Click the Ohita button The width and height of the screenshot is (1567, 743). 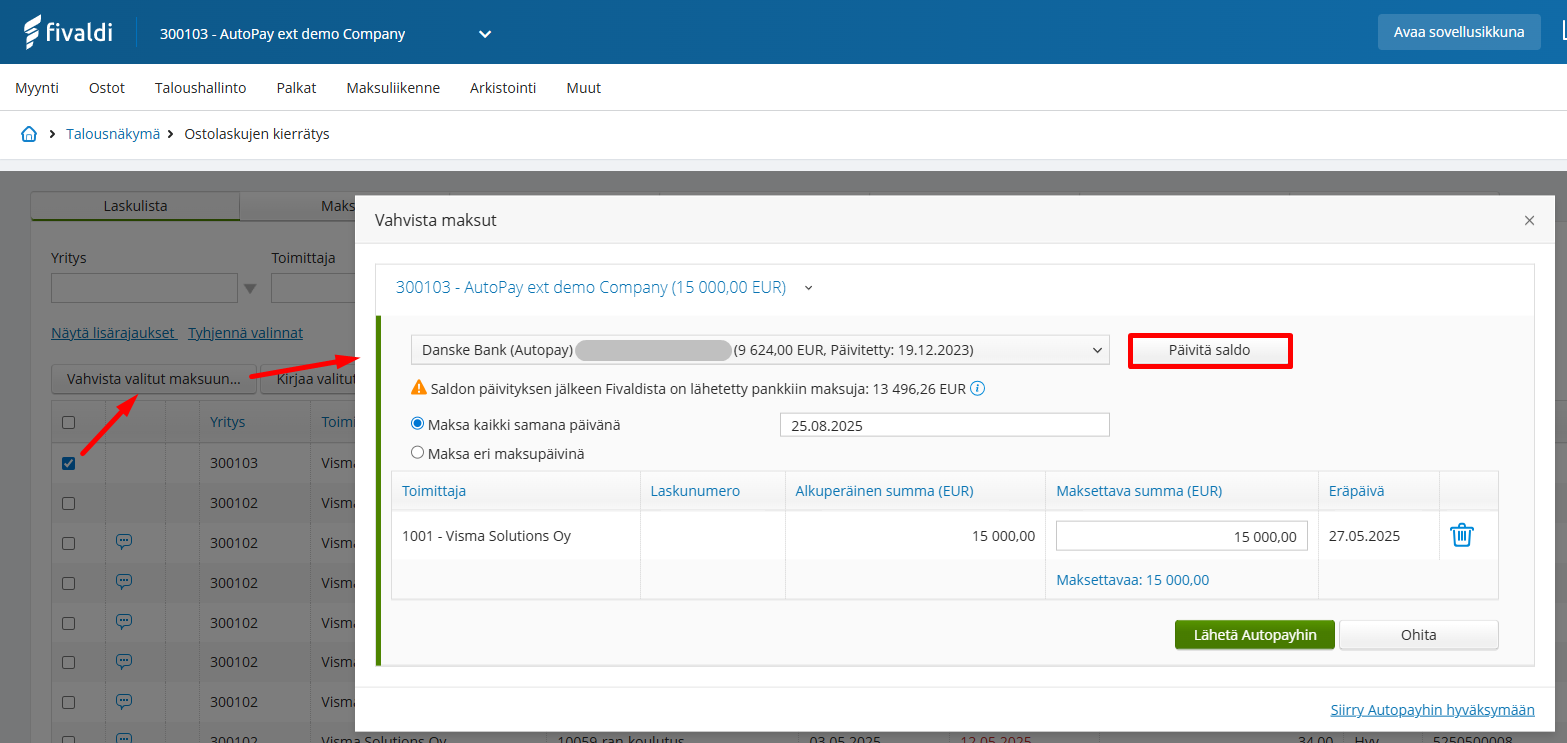[1419, 635]
